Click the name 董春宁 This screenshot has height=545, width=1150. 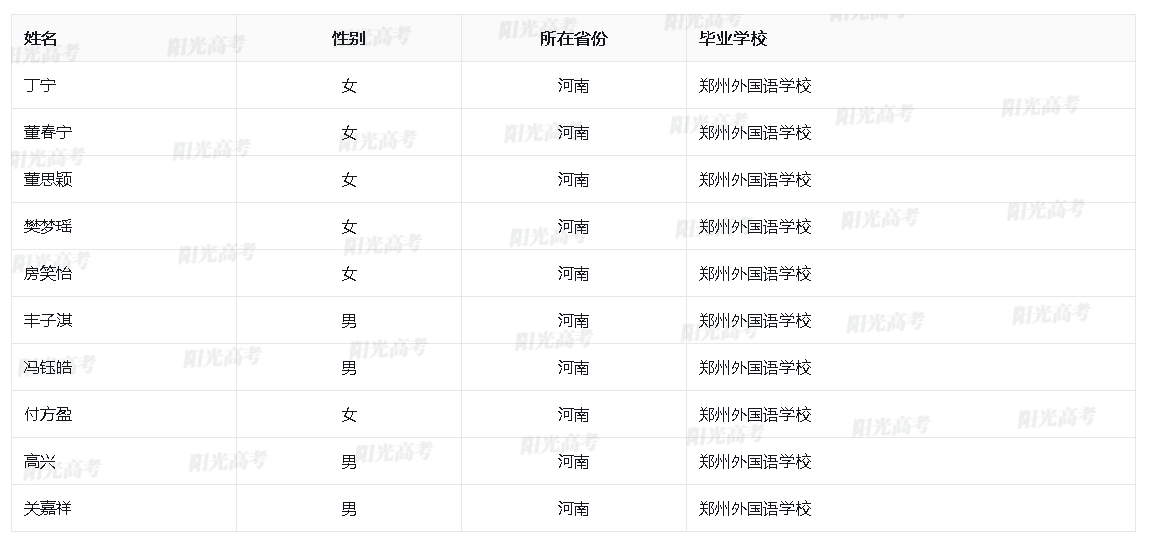tap(48, 133)
